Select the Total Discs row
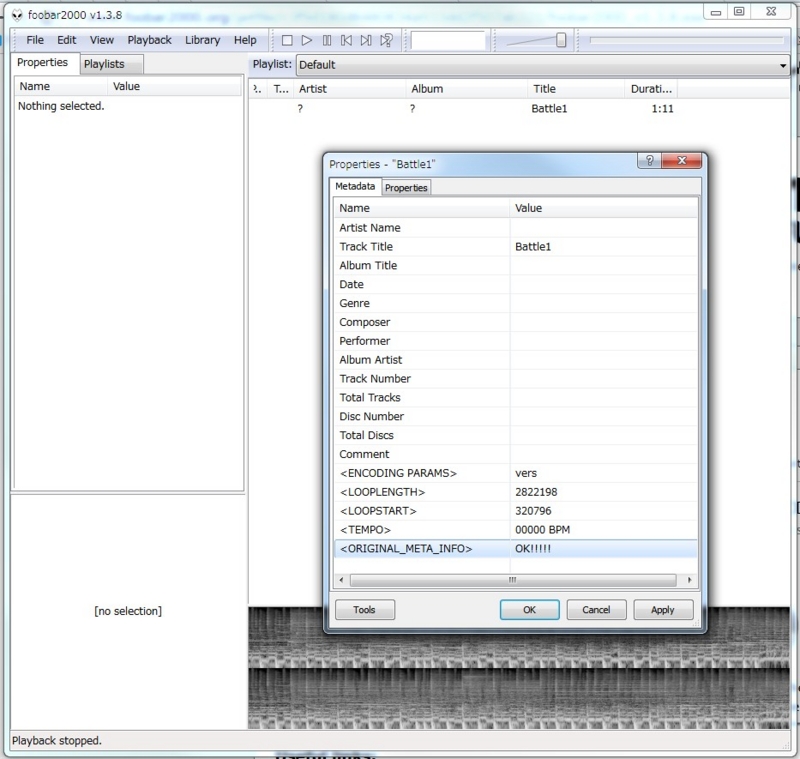Screen dimensions: 800x759 click(516, 436)
